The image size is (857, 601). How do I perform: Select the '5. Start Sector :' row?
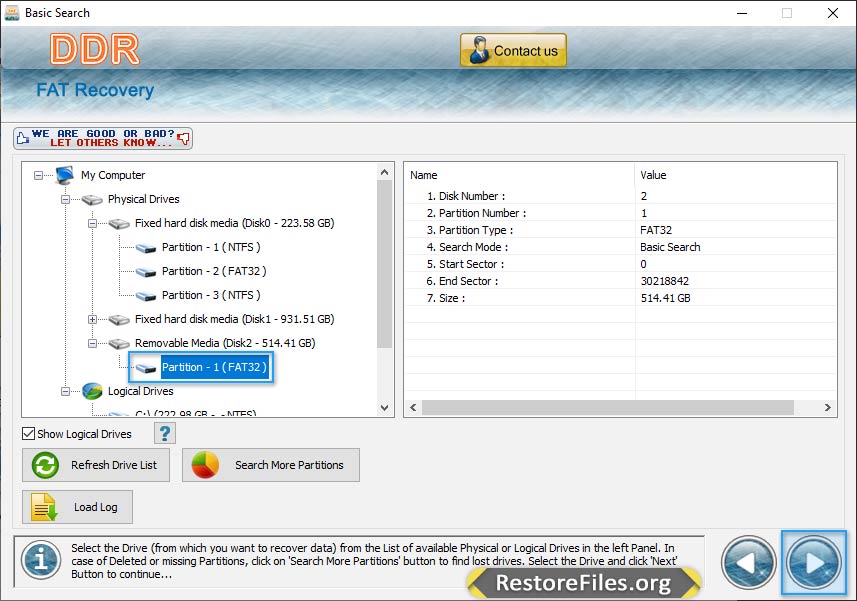click(x=621, y=263)
